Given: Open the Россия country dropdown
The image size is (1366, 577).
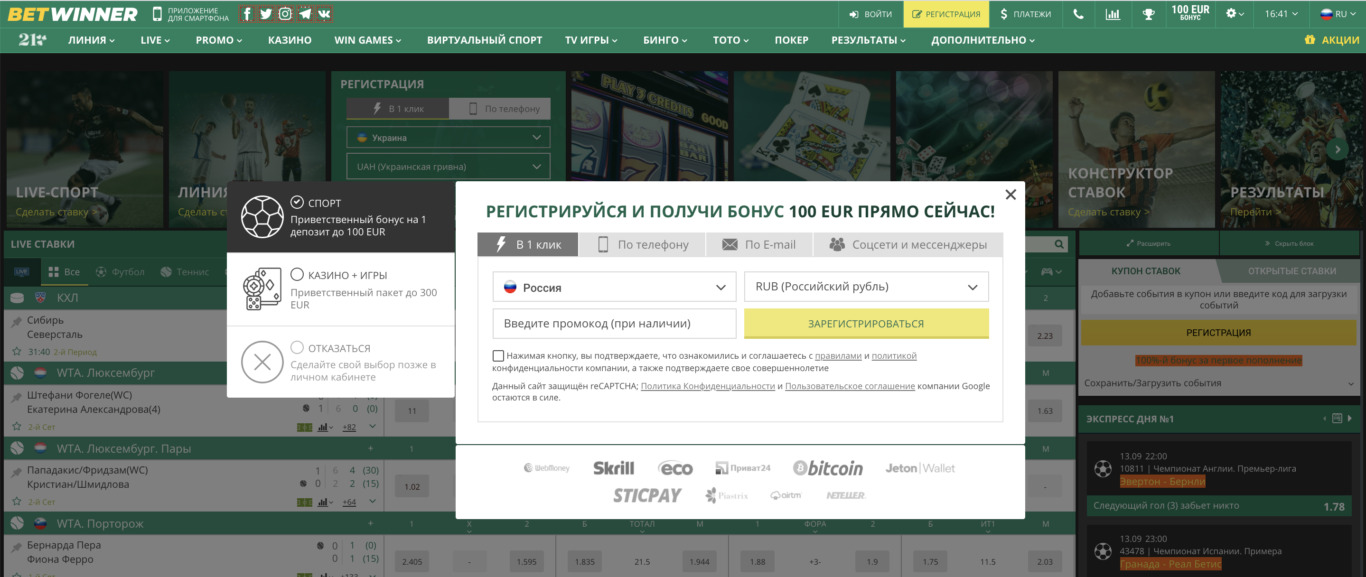Looking at the screenshot, I should [614, 287].
